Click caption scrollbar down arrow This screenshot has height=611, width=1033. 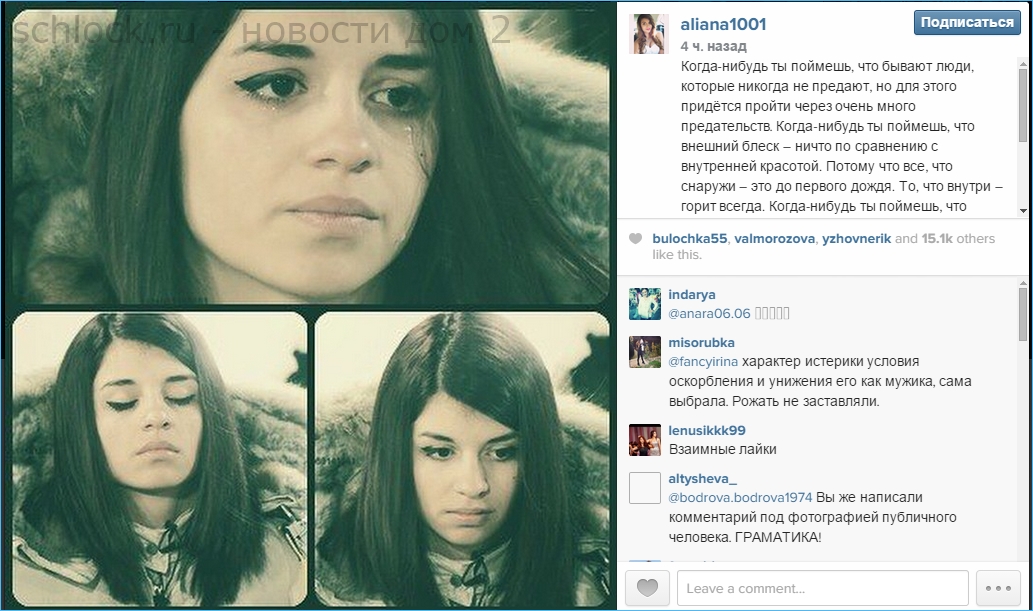click(x=1023, y=211)
